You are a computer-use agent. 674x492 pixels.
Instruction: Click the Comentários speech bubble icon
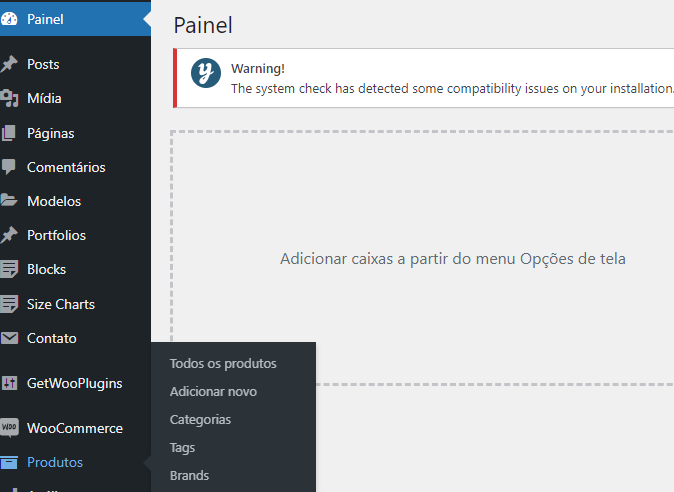(10, 167)
